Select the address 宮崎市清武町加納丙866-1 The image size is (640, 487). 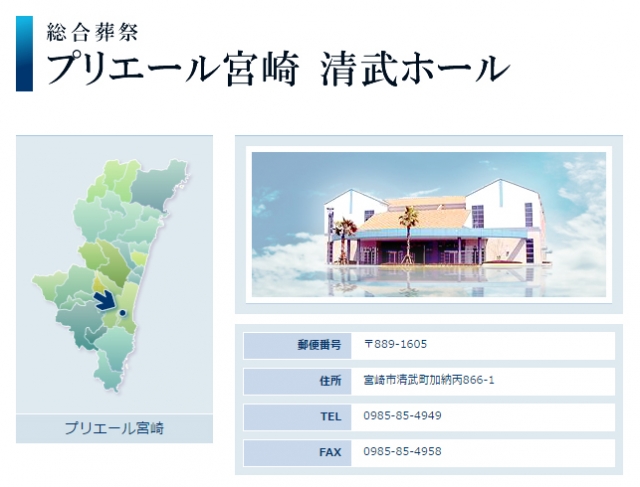tap(429, 381)
